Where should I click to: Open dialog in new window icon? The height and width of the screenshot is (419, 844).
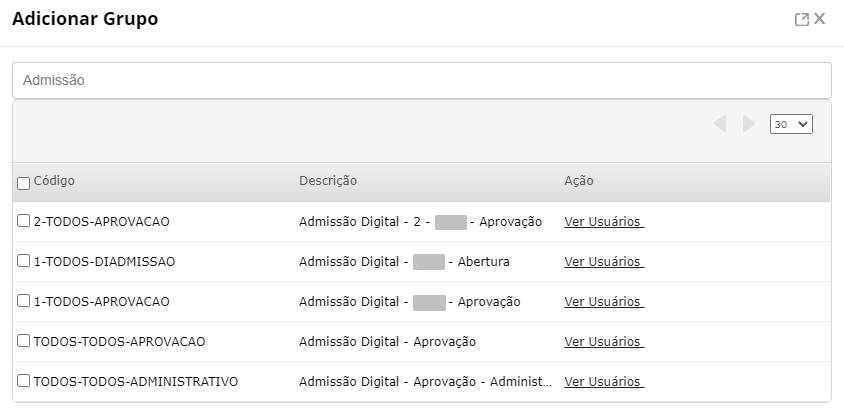point(801,19)
